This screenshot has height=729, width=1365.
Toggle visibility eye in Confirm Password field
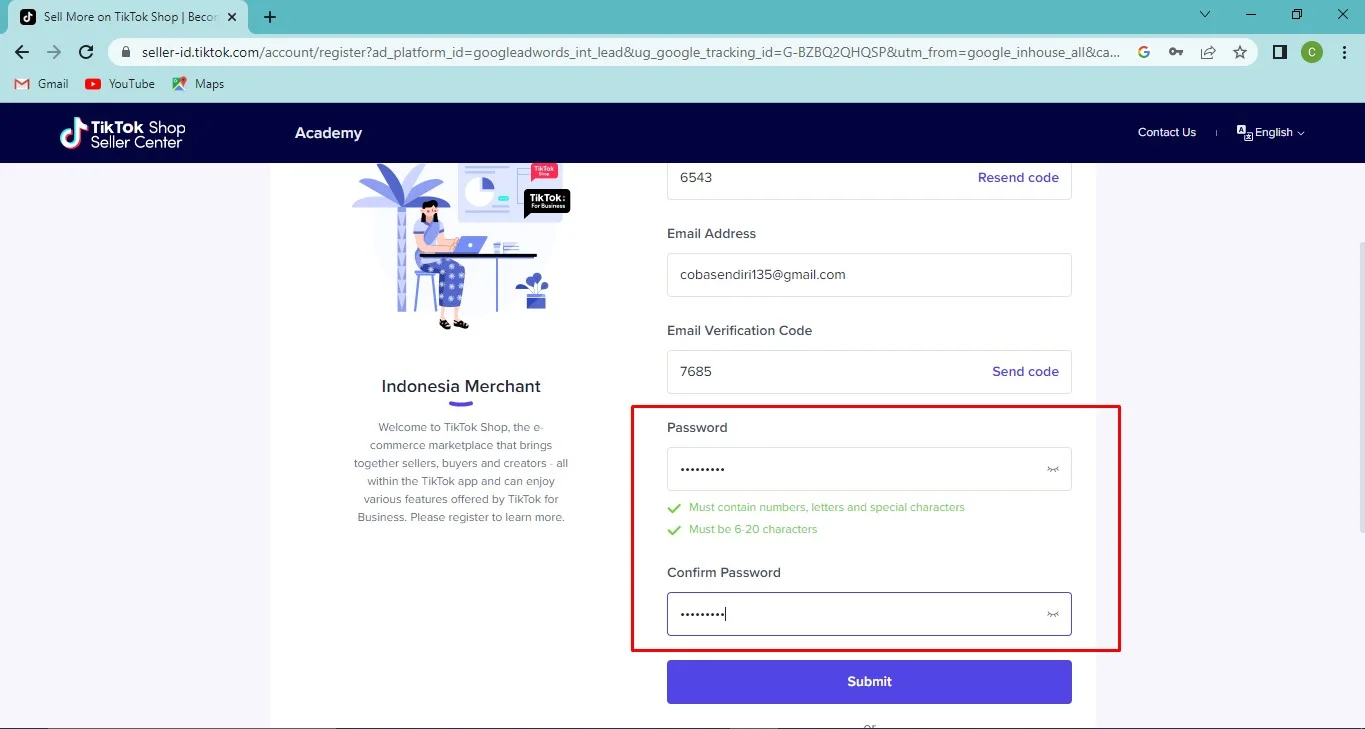(1052, 614)
